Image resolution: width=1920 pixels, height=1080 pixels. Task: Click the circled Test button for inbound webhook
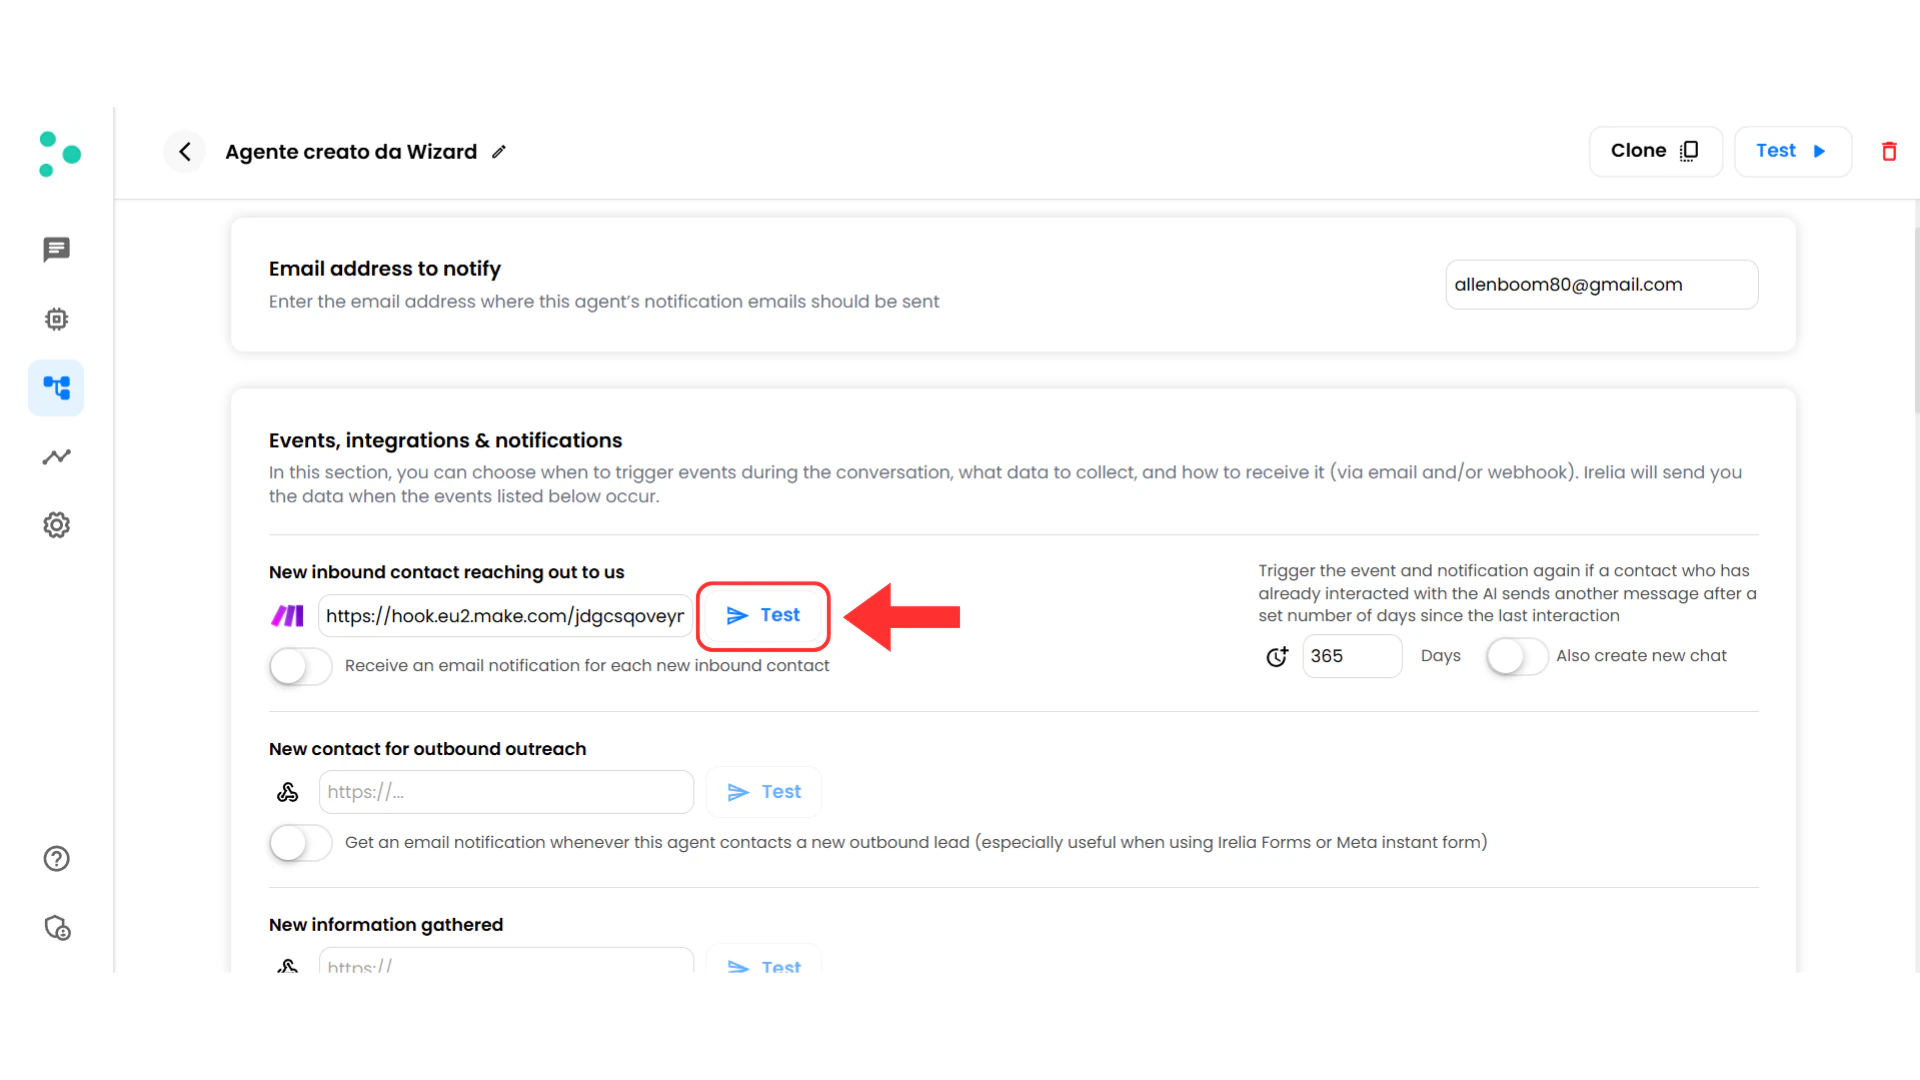point(763,616)
